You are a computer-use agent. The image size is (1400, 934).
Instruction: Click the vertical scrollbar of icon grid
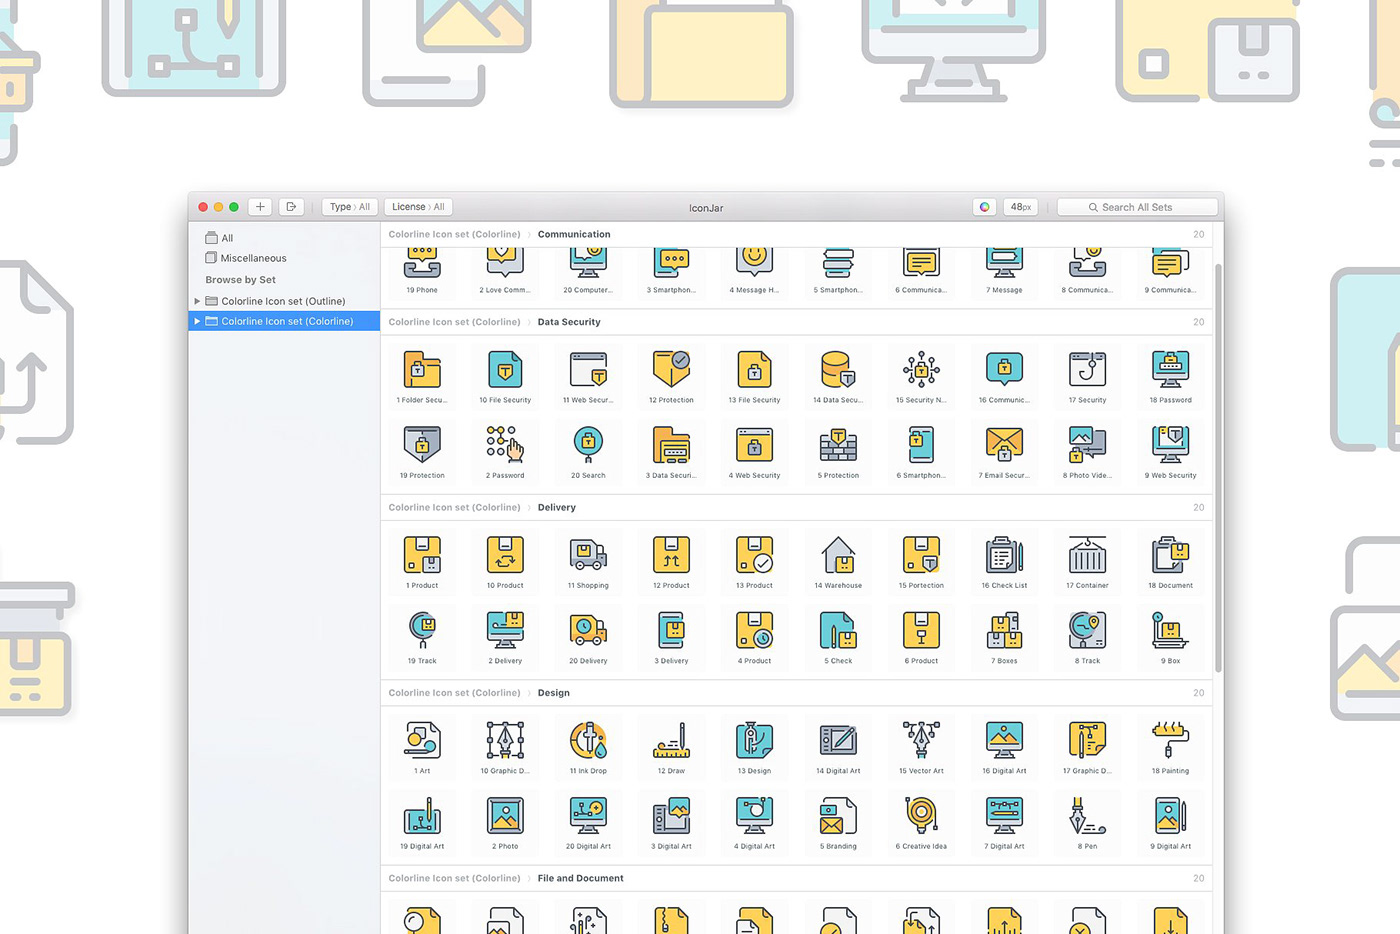click(x=1218, y=470)
